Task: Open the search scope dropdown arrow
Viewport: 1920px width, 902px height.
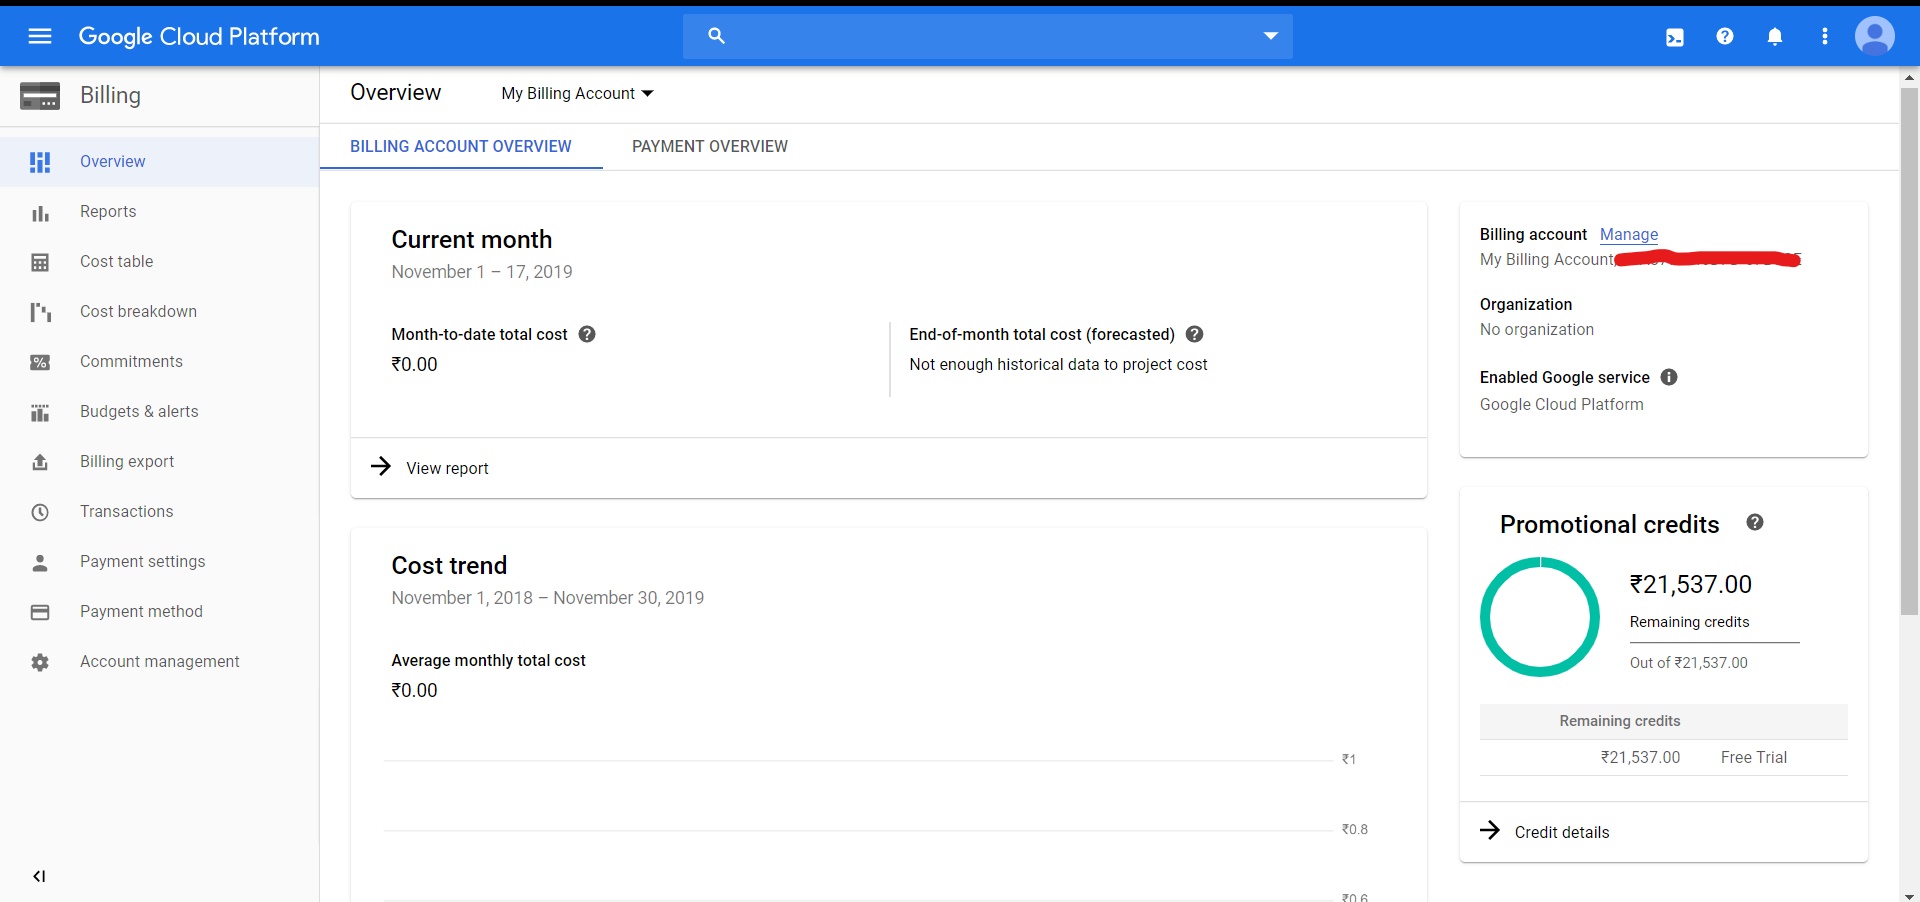Action: [1269, 36]
